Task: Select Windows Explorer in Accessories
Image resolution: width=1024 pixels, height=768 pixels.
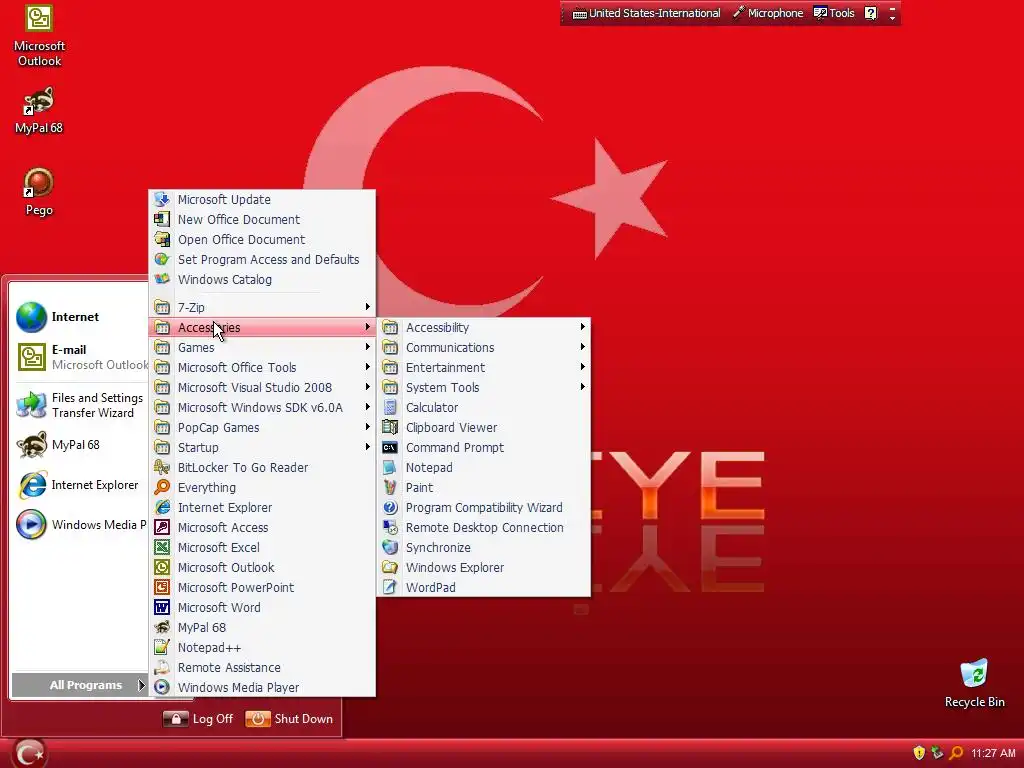Action: pos(484,568)
